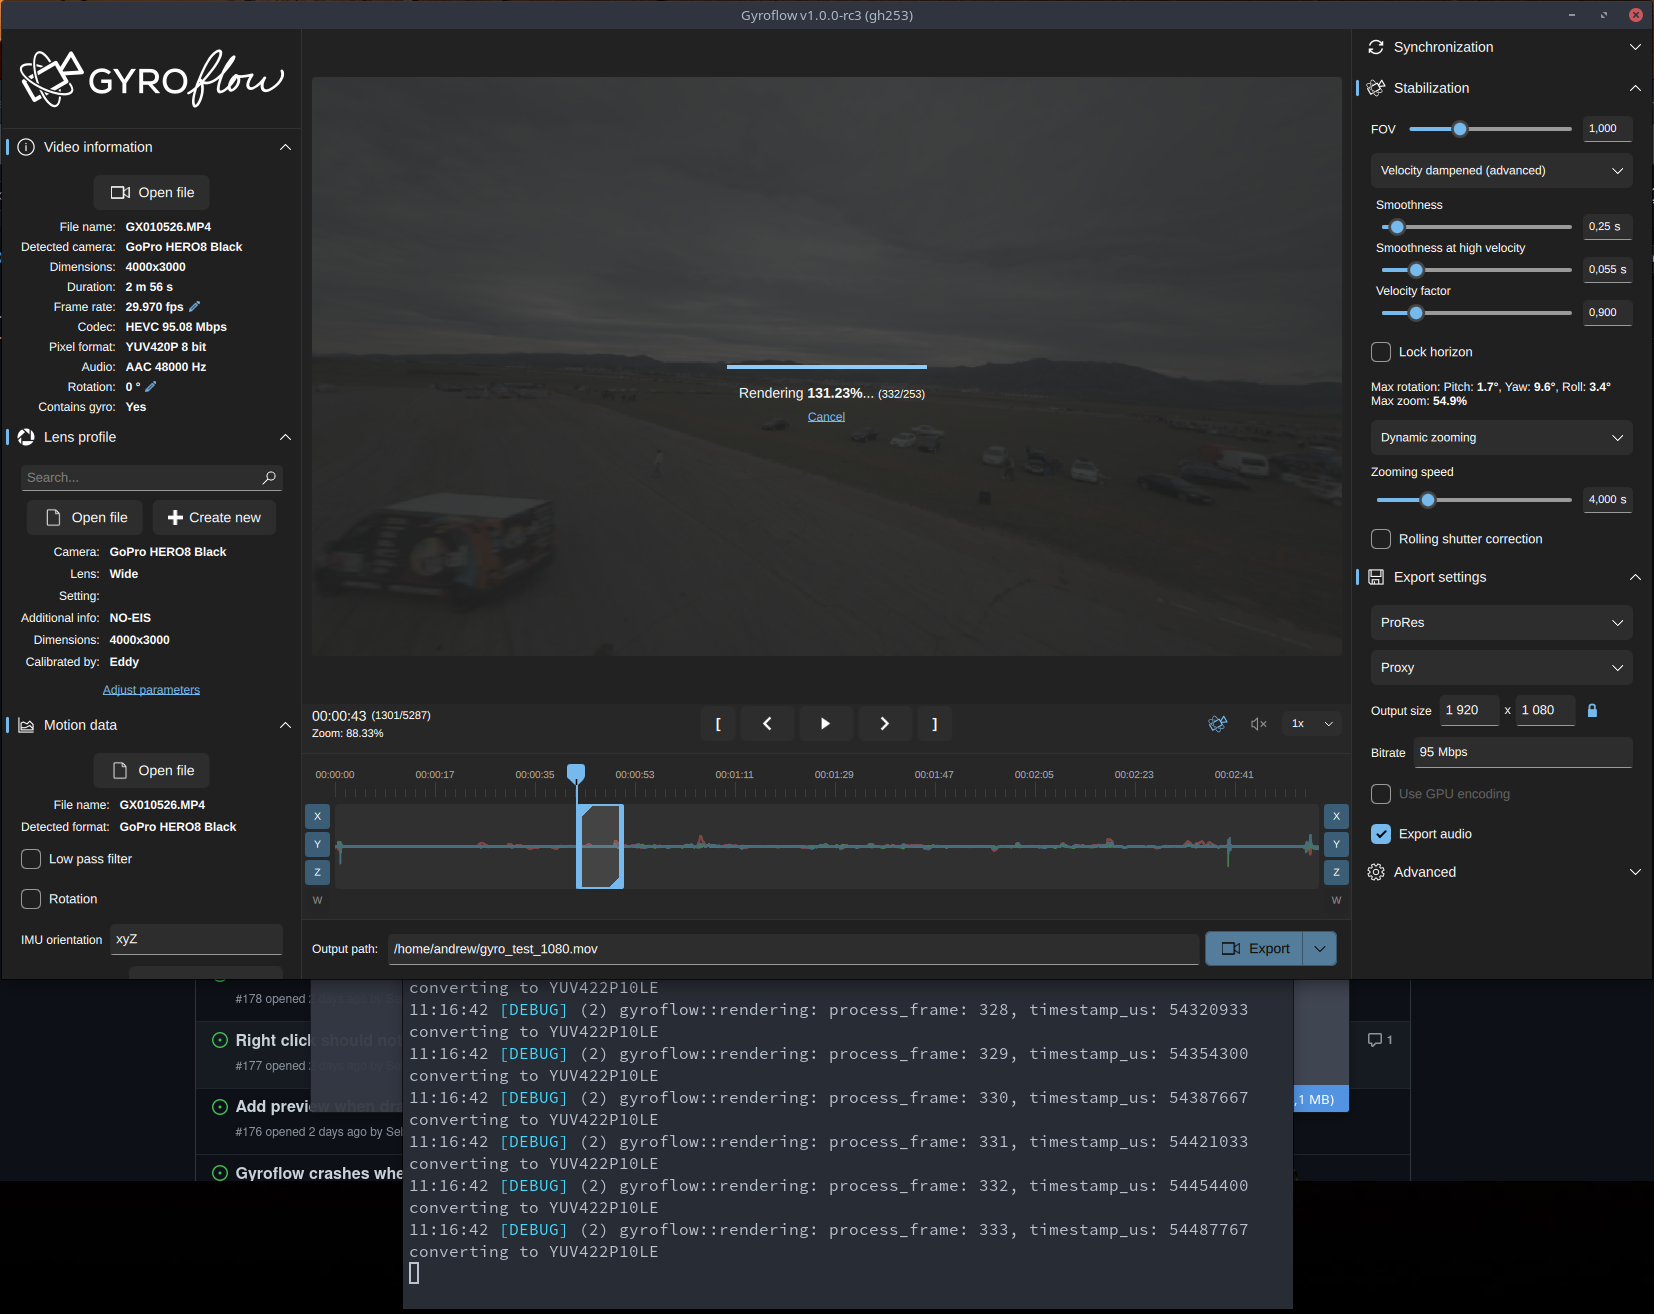Open Export button options arrow
The image size is (1654, 1314).
click(1320, 948)
